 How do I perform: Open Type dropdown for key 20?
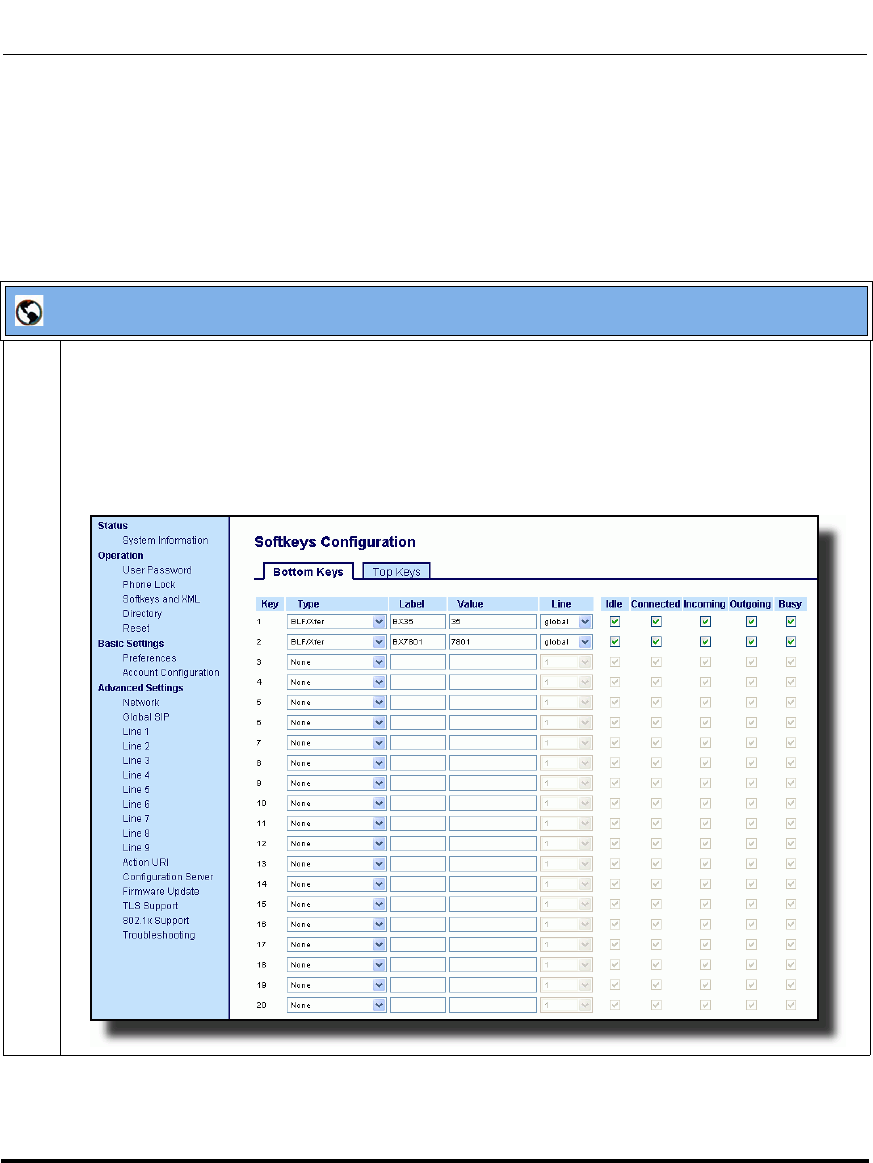[337, 1005]
